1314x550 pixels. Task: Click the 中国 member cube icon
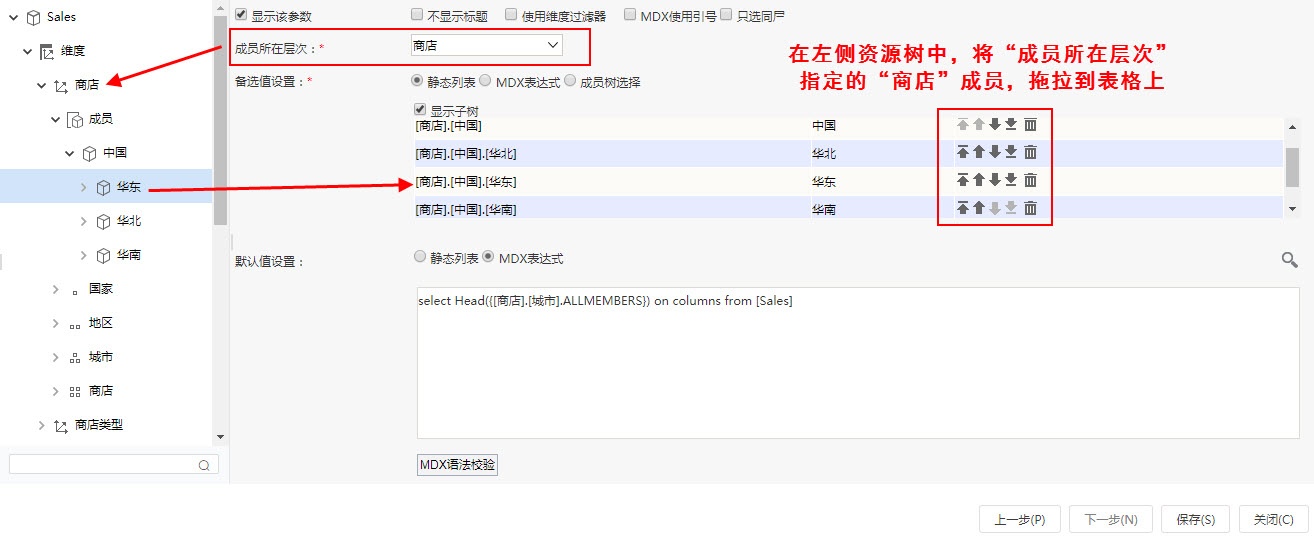click(x=89, y=153)
